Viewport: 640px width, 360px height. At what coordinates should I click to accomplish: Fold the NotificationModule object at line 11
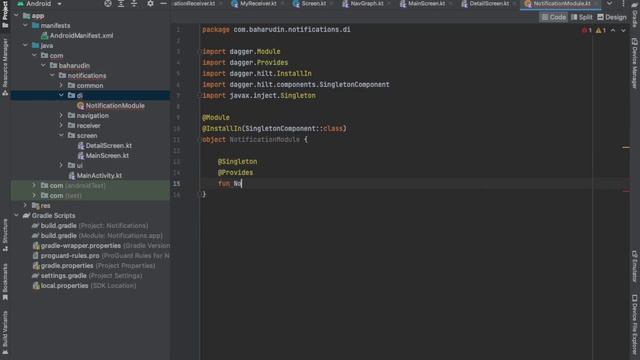click(200, 140)
